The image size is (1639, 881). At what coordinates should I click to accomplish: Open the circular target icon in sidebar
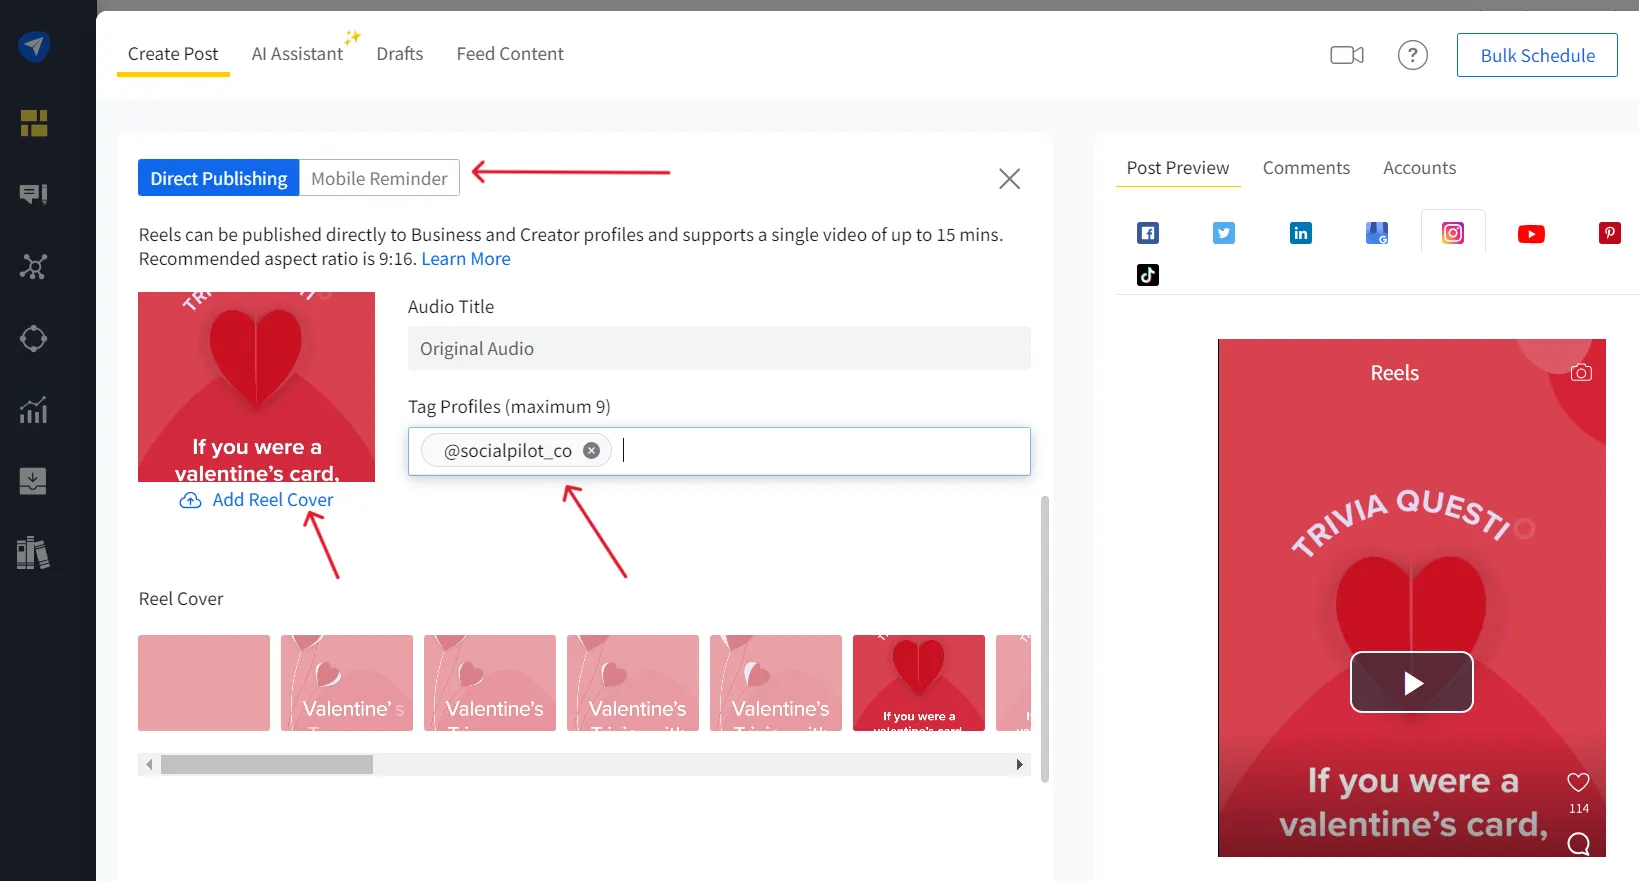coord(34,338)
